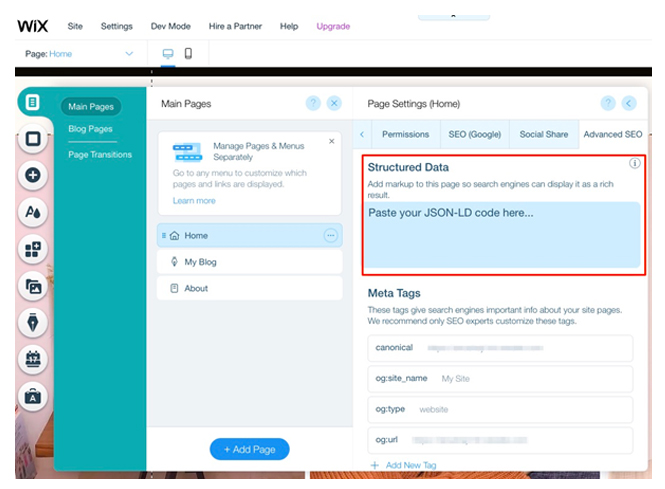Open the Ascend business bag icon
This screenshot has height=489, width=665.
click(33, 397)
